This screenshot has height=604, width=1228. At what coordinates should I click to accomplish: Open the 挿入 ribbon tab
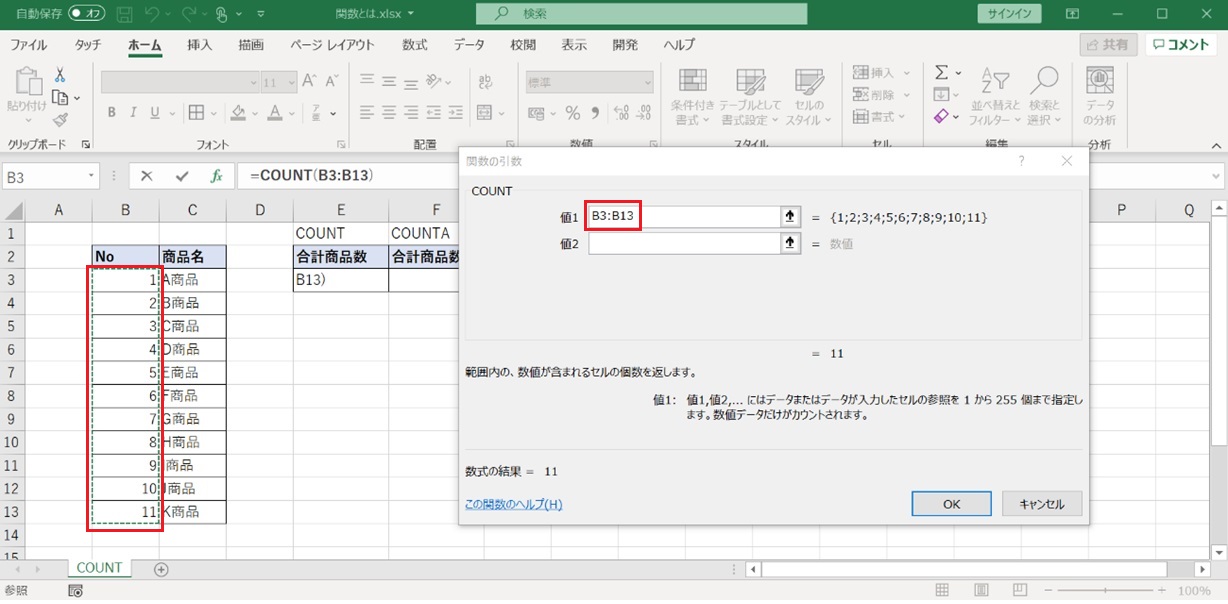pos(200,45)
